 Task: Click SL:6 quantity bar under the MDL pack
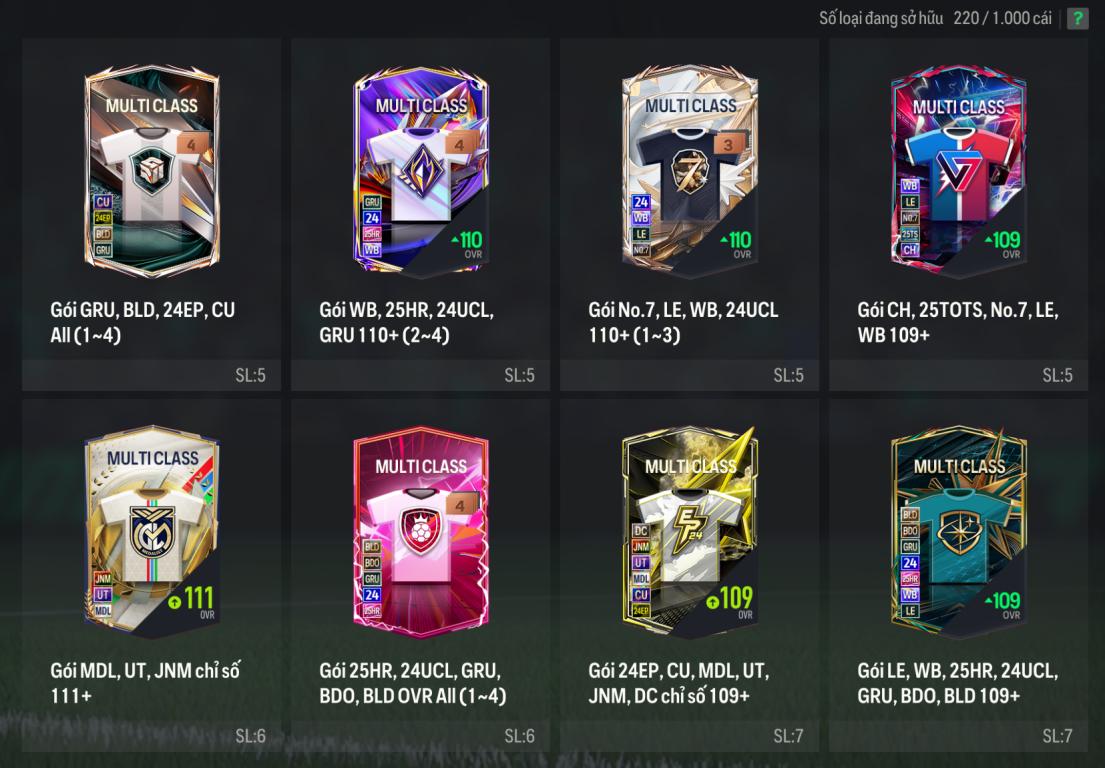[152, 736]
